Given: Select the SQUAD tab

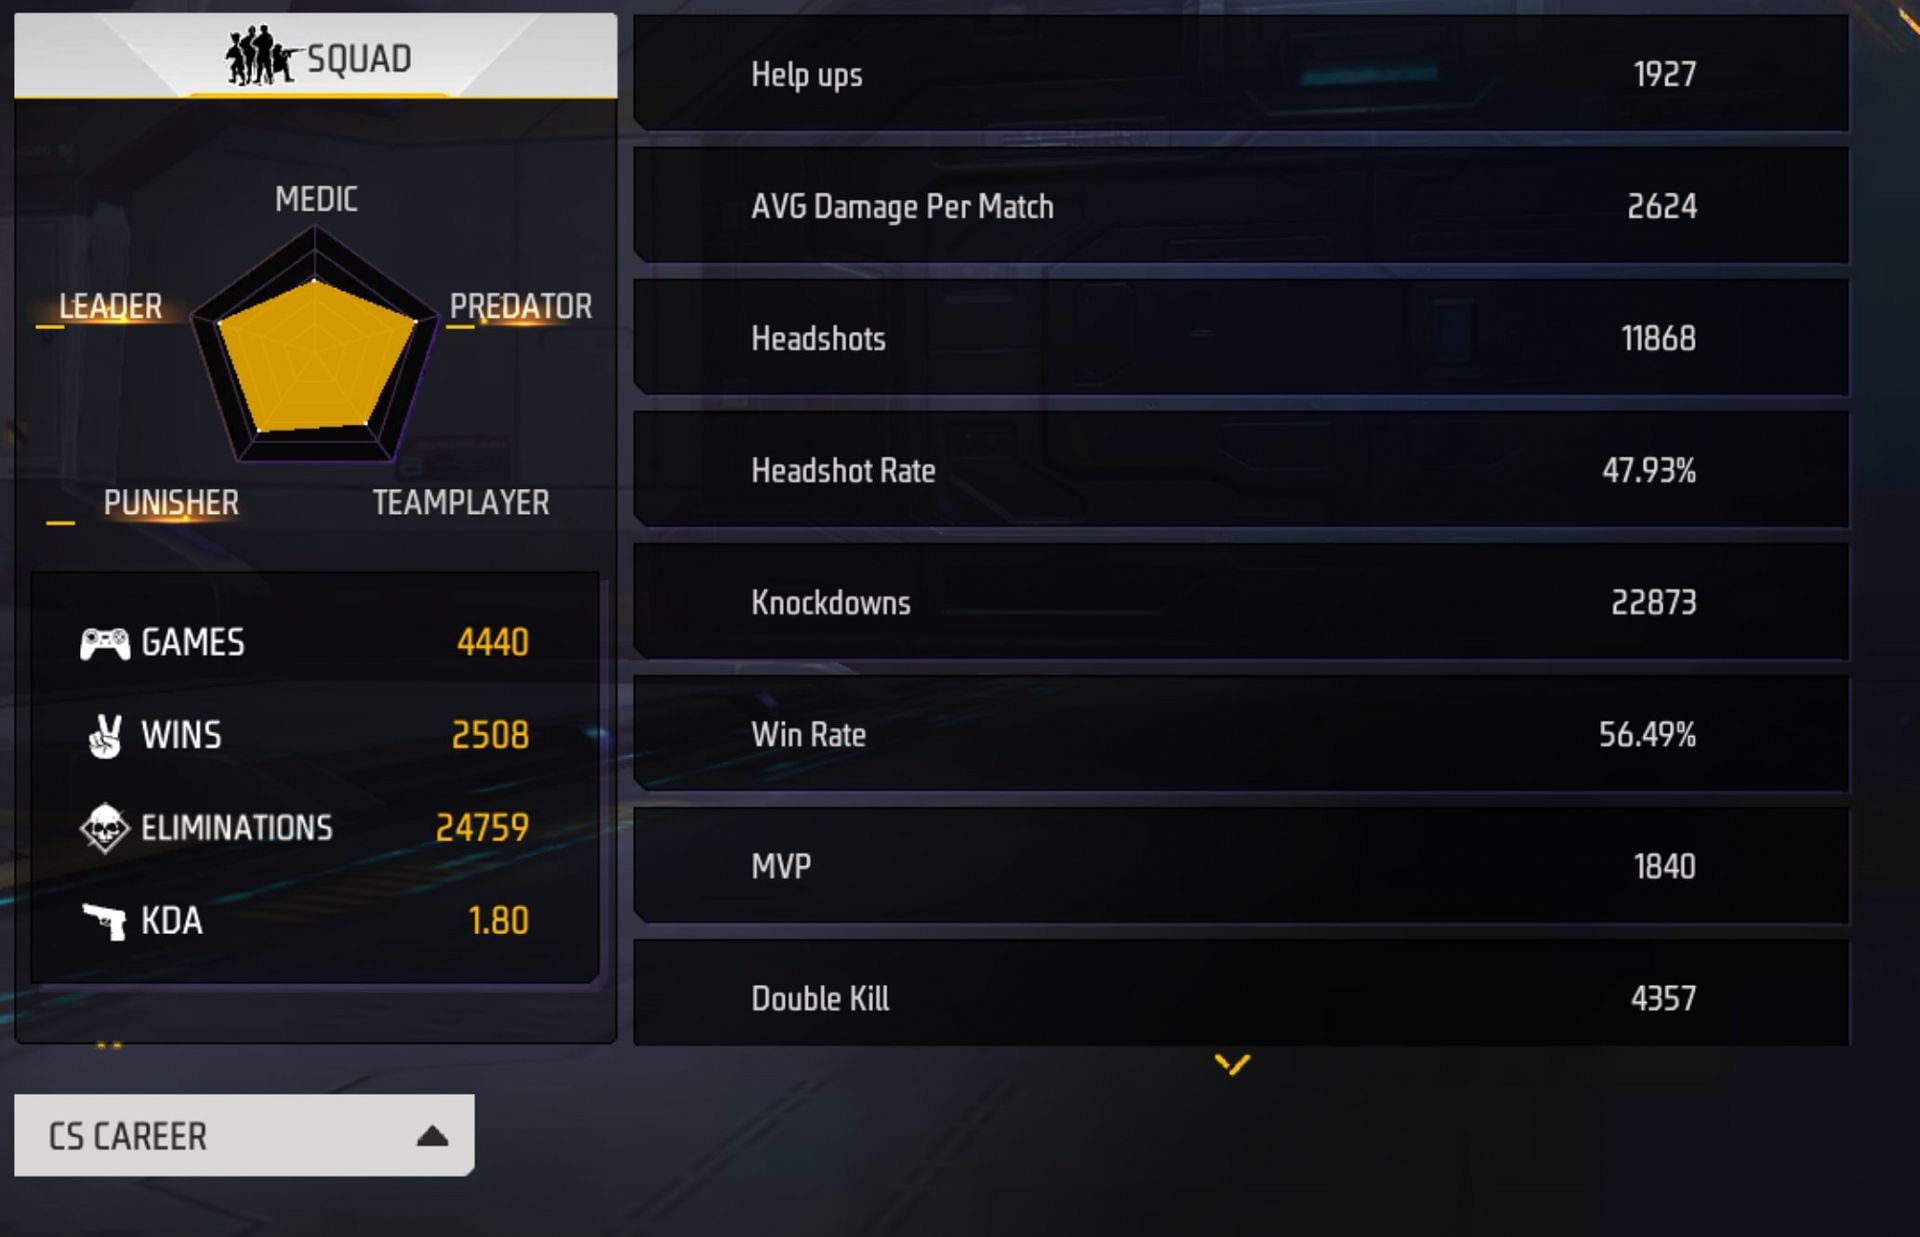Looking at the screenshot, I should 316,56.
